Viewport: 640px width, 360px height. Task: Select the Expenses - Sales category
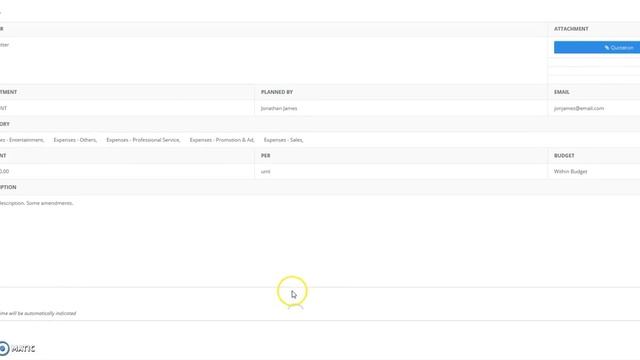point(283,140)
